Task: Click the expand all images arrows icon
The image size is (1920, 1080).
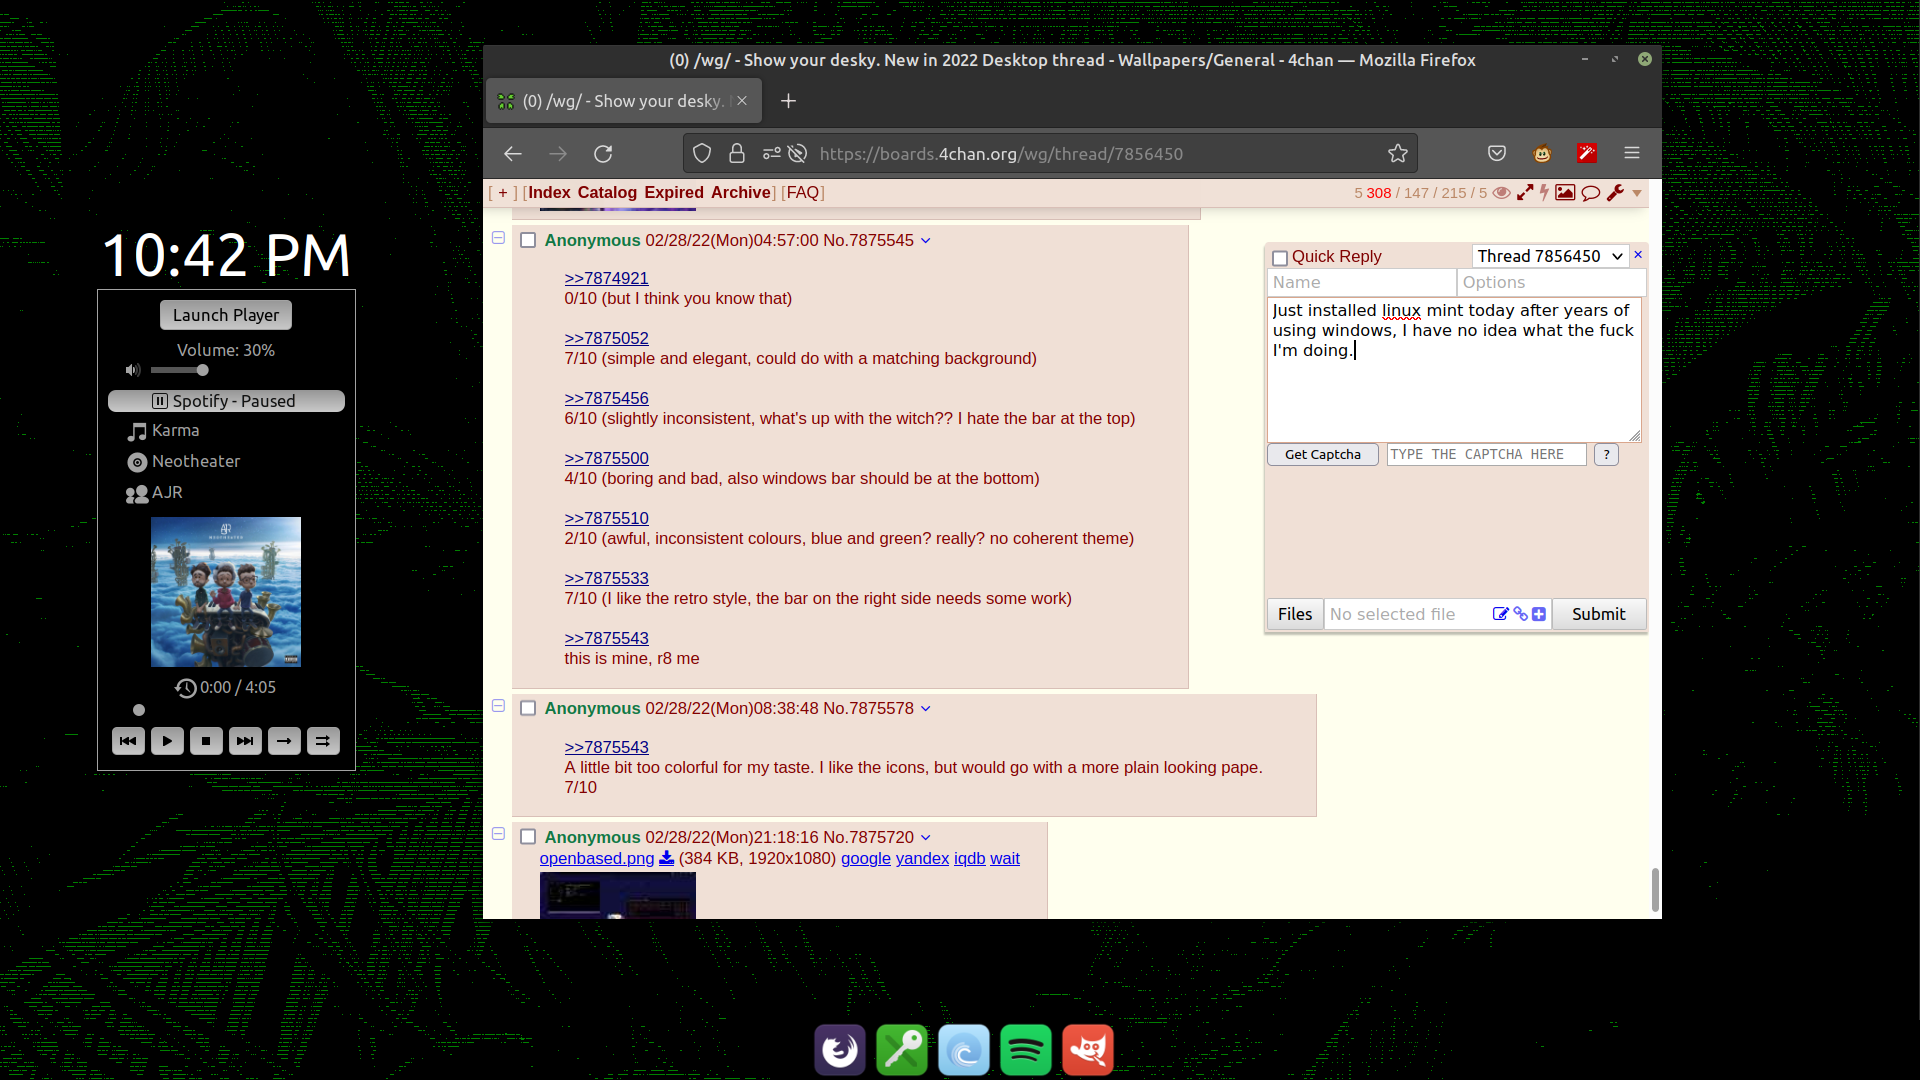Action: coord(1525,193)
